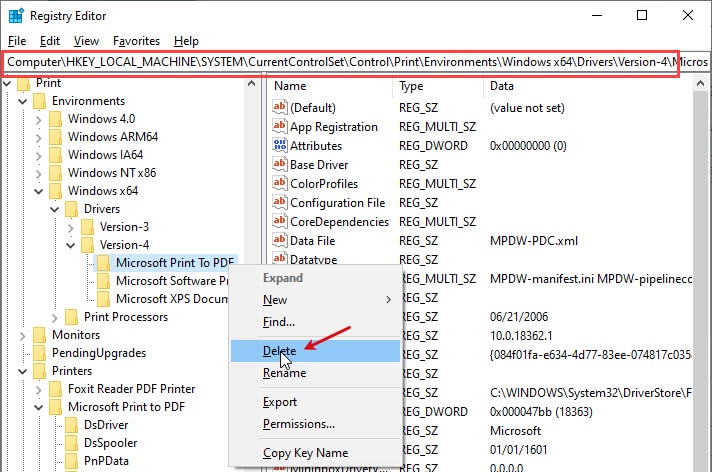Viewport: 712px width, 472px height.
Task: Click the Windows x64 folder icon
Action: point(55,191)
